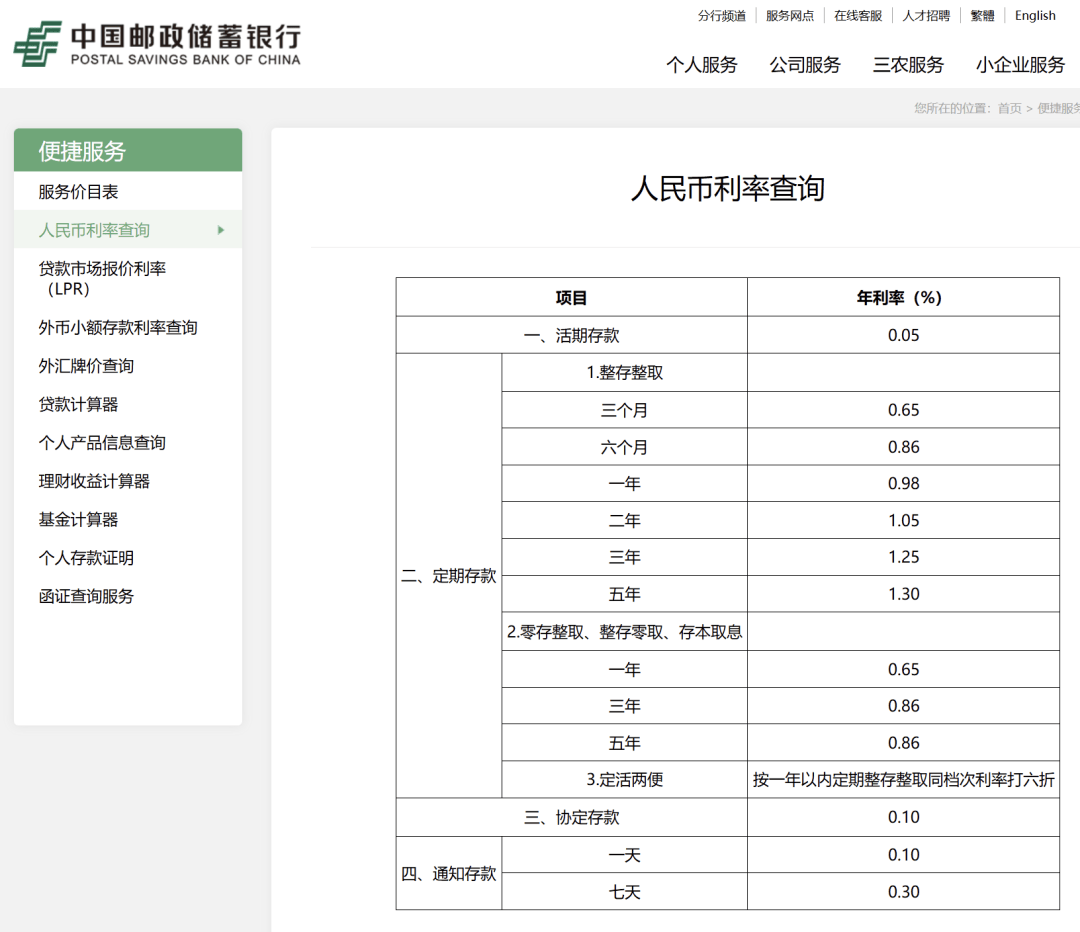Switch the site language to English
The width and height of the screenshot is (1080, 932).
(x=1035, y=15)
